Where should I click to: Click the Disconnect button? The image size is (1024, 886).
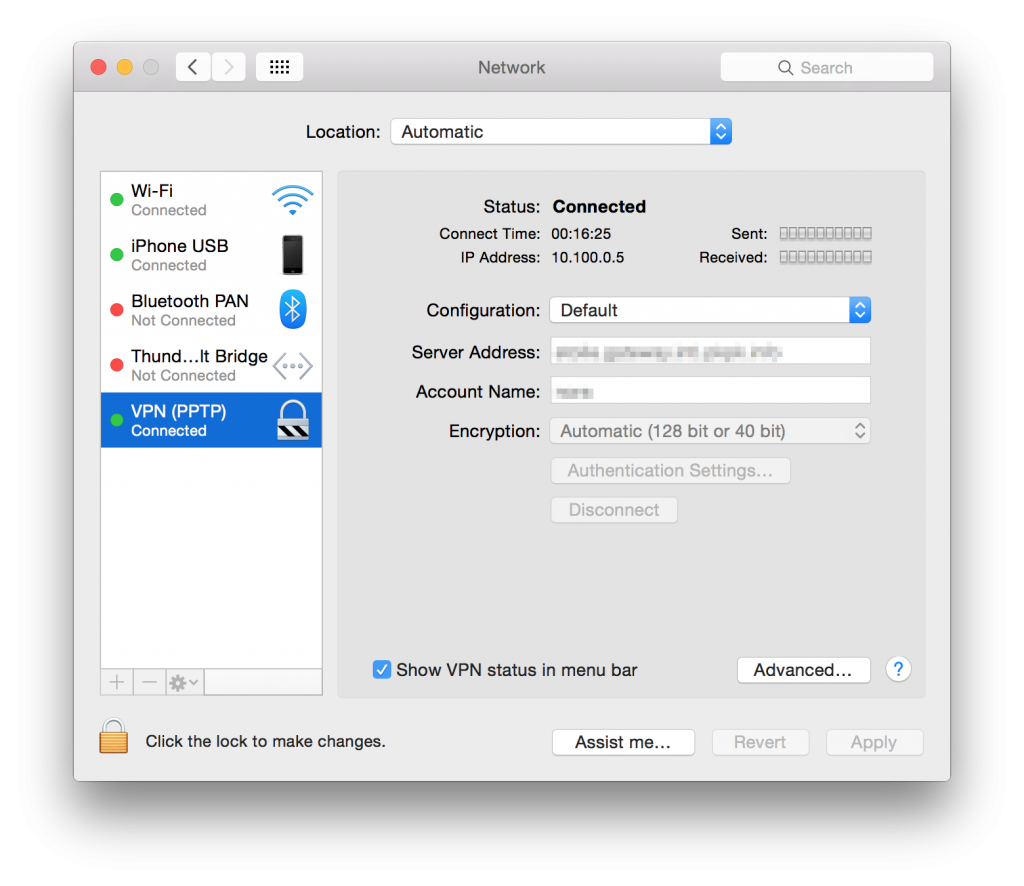point(614,510)
